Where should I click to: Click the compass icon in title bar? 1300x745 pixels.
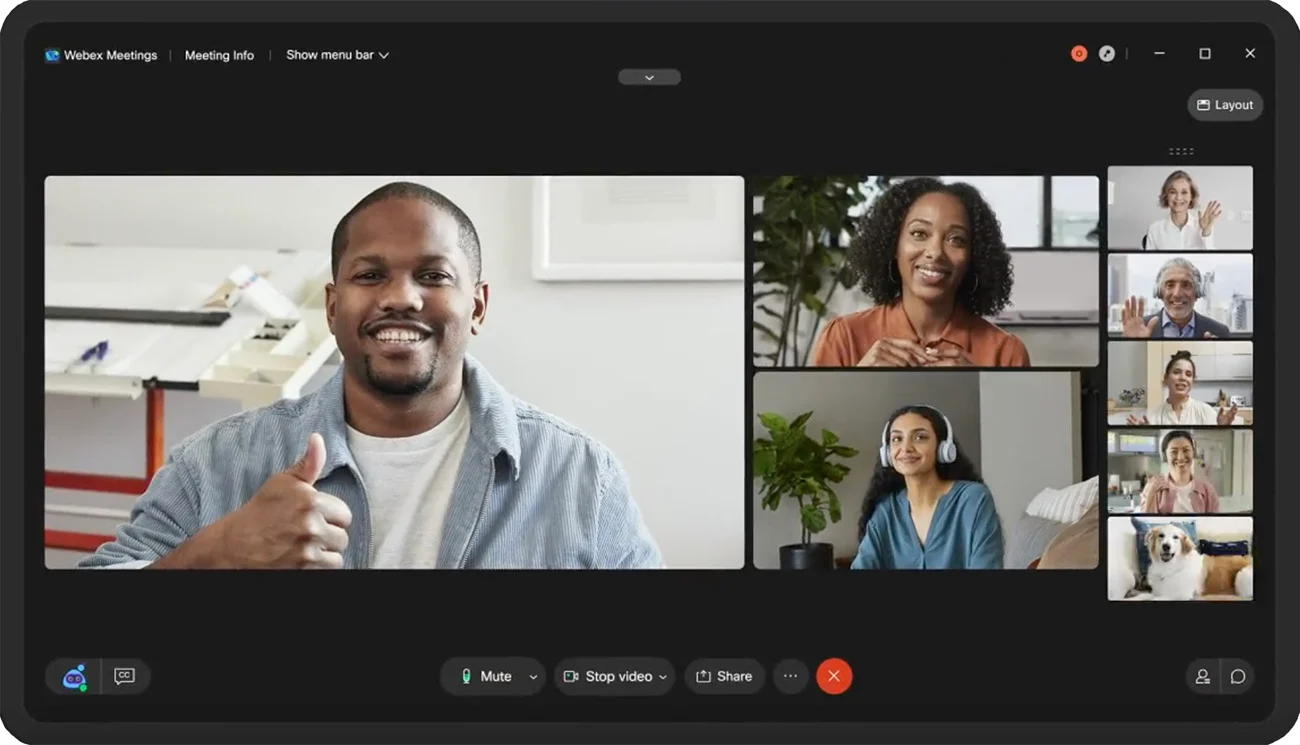1107,54
